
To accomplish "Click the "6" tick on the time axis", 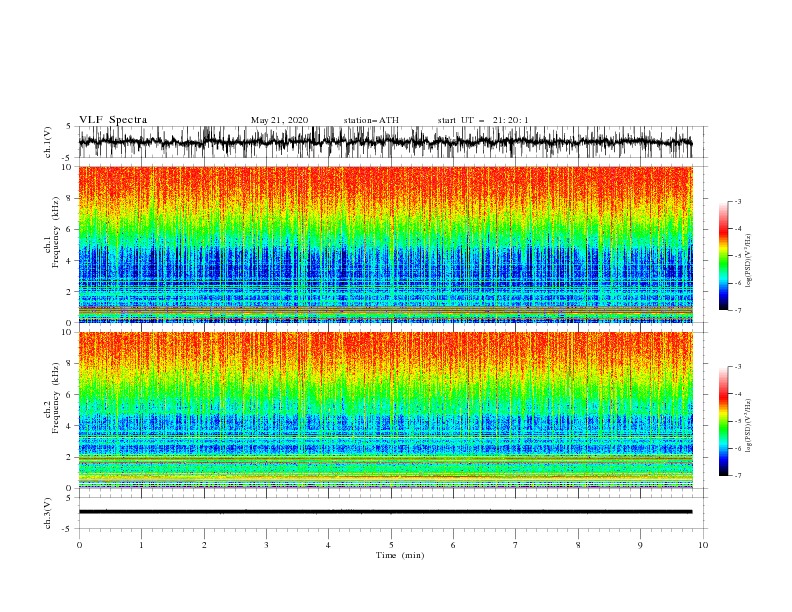I will 453,545.
